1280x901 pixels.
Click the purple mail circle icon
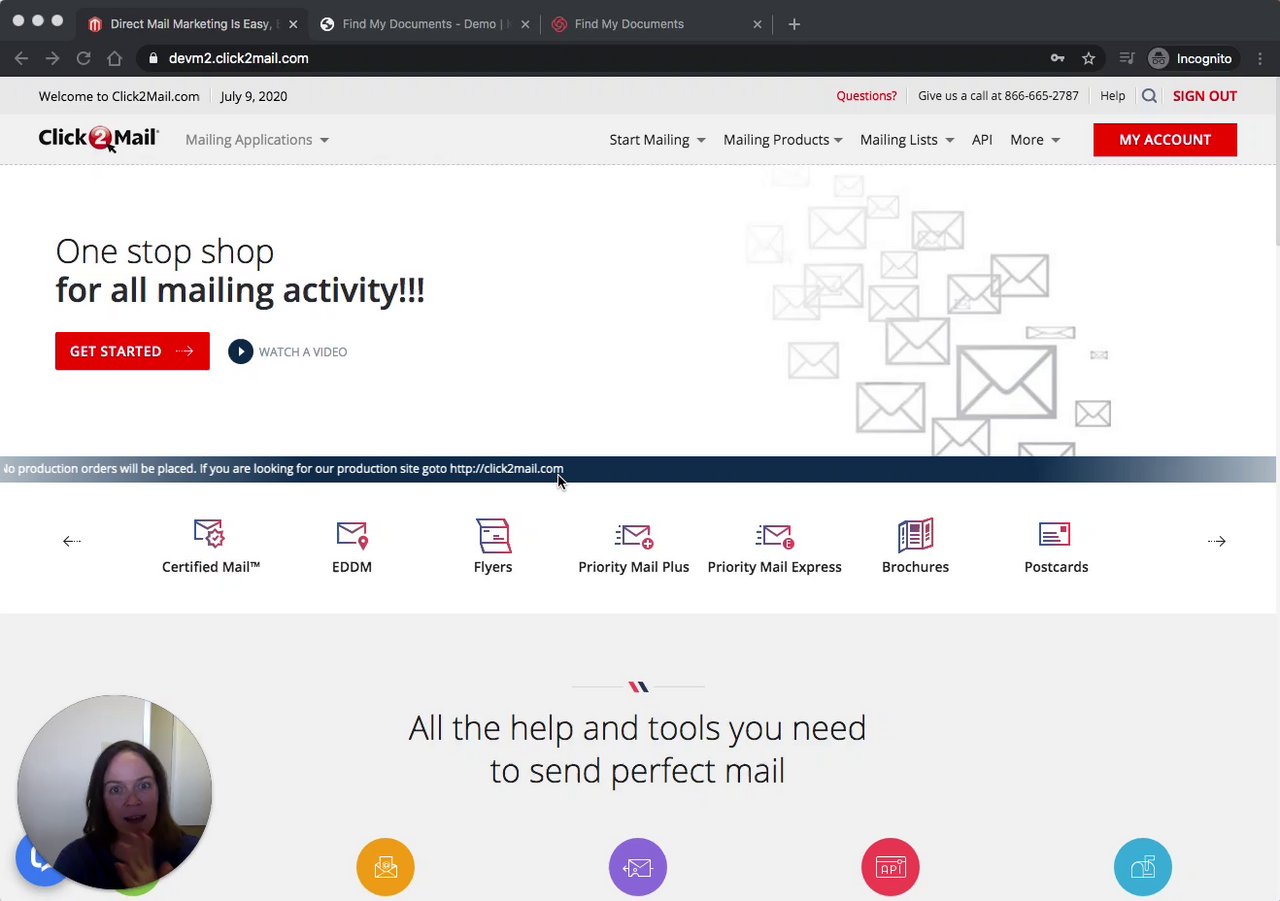click(638, 867)
